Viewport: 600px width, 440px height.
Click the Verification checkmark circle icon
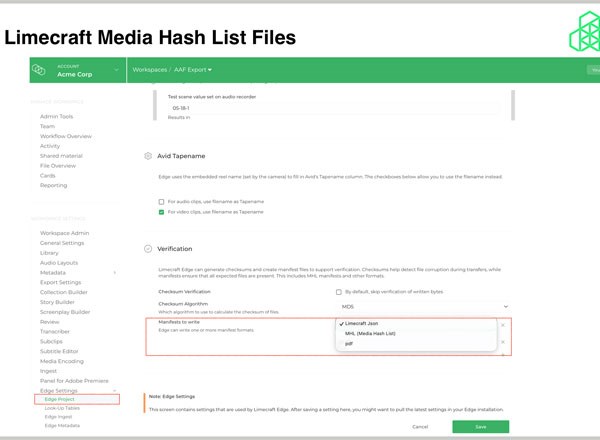click(148, 249)
